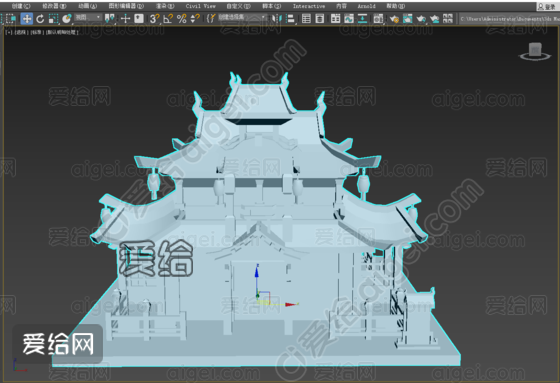Open the Civil View menu
The width and height of the screenshot is (560, 383).
point(200,6)
